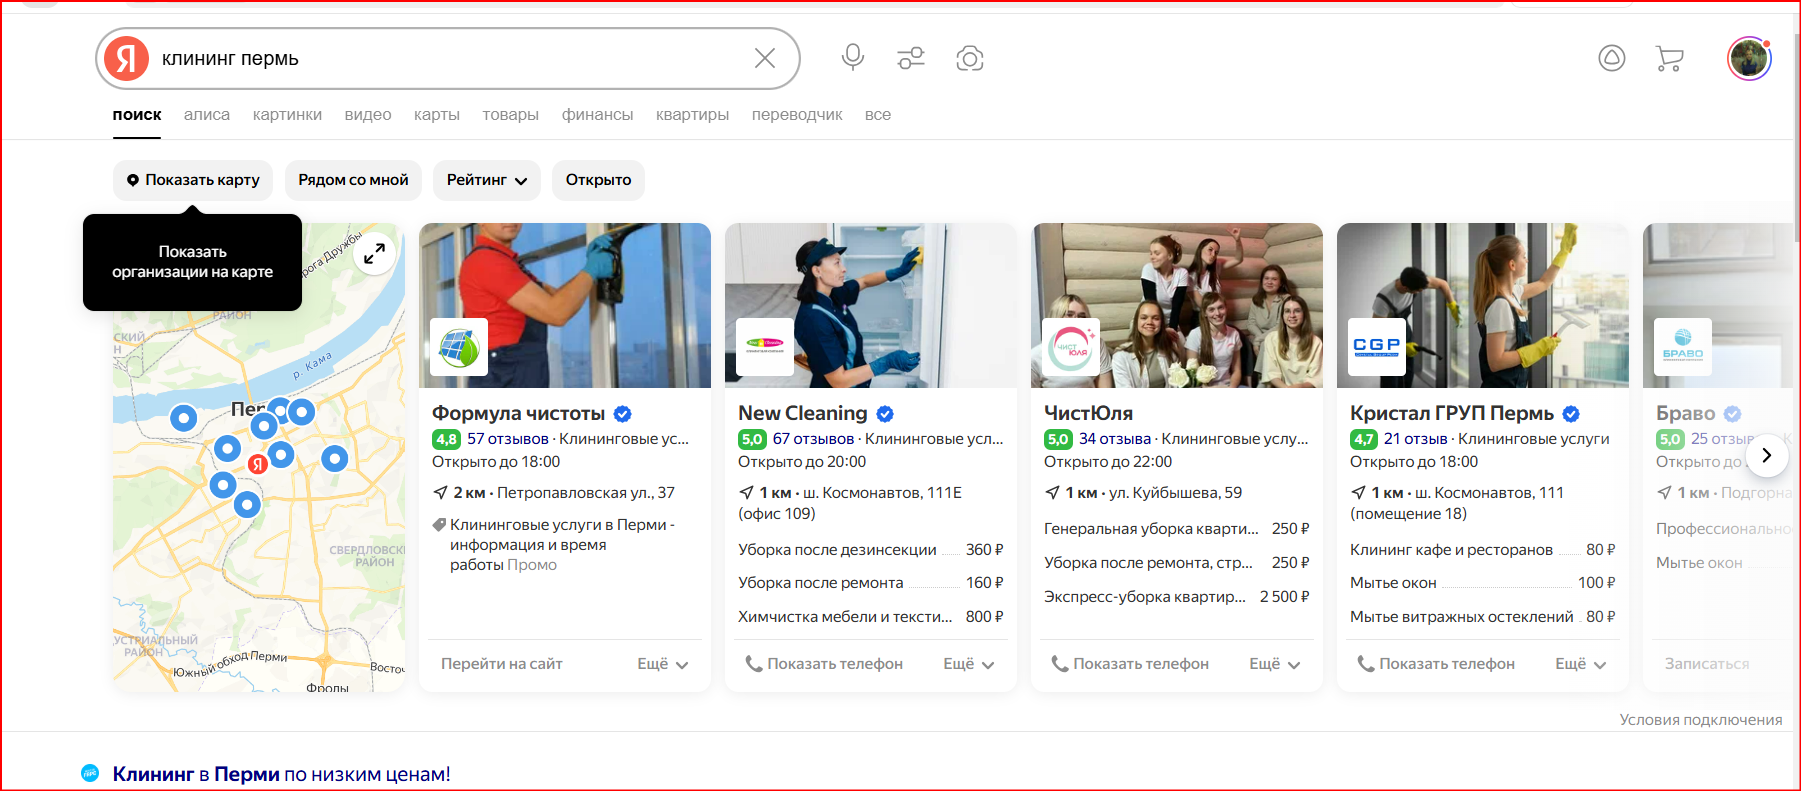Toggle the Рядом со мной filter
Image resolution: width=1801 pixels, height=791 pixels.
coord(353,180)
